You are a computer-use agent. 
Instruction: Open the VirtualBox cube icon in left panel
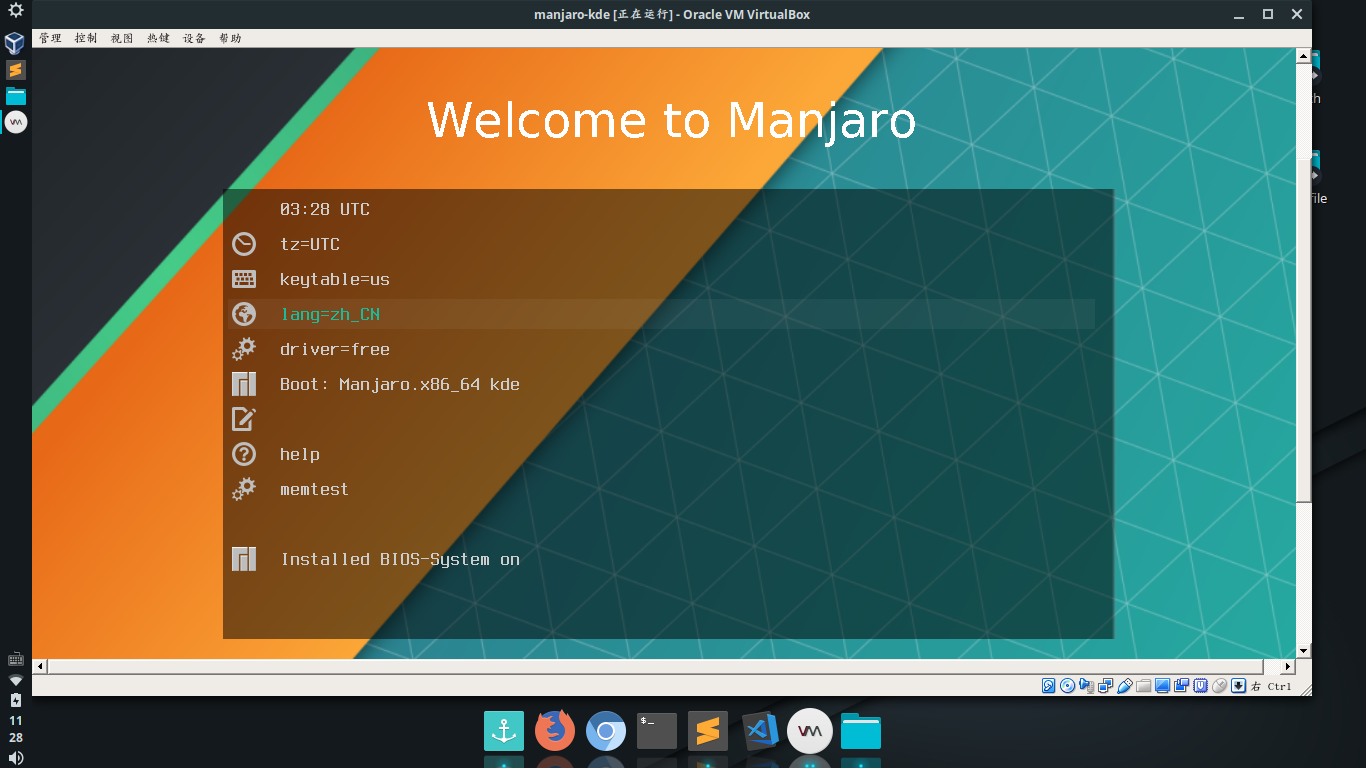[15, 43]
